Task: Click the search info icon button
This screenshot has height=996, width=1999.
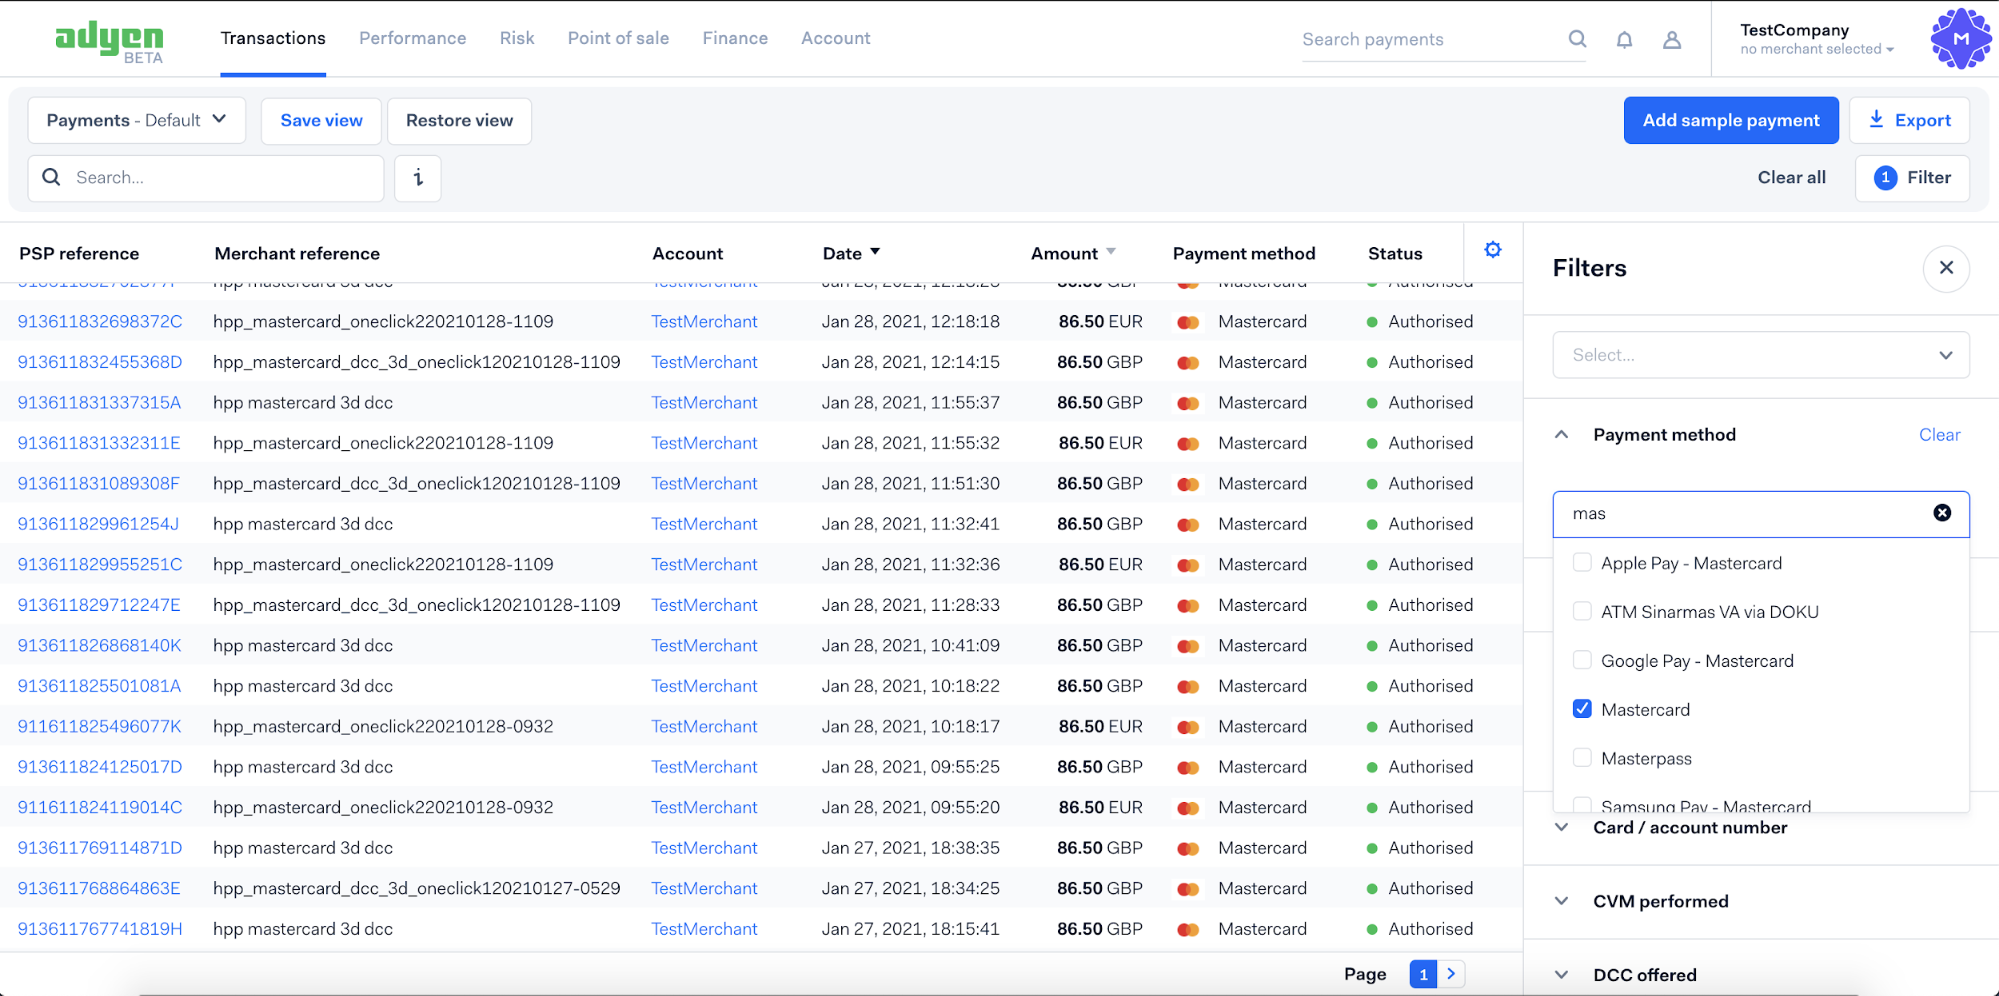Action: pos(418,178)
